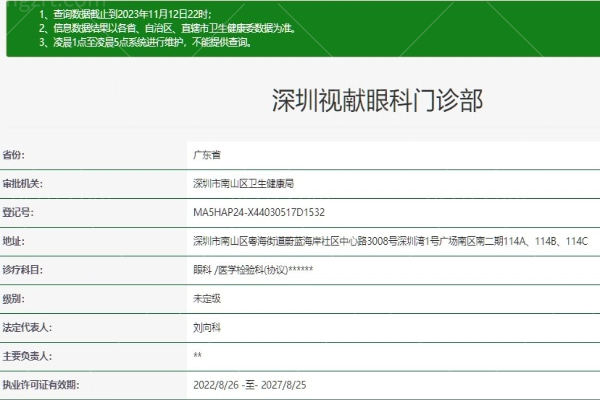Click the label 诊疗科目:

coord(23,270)
